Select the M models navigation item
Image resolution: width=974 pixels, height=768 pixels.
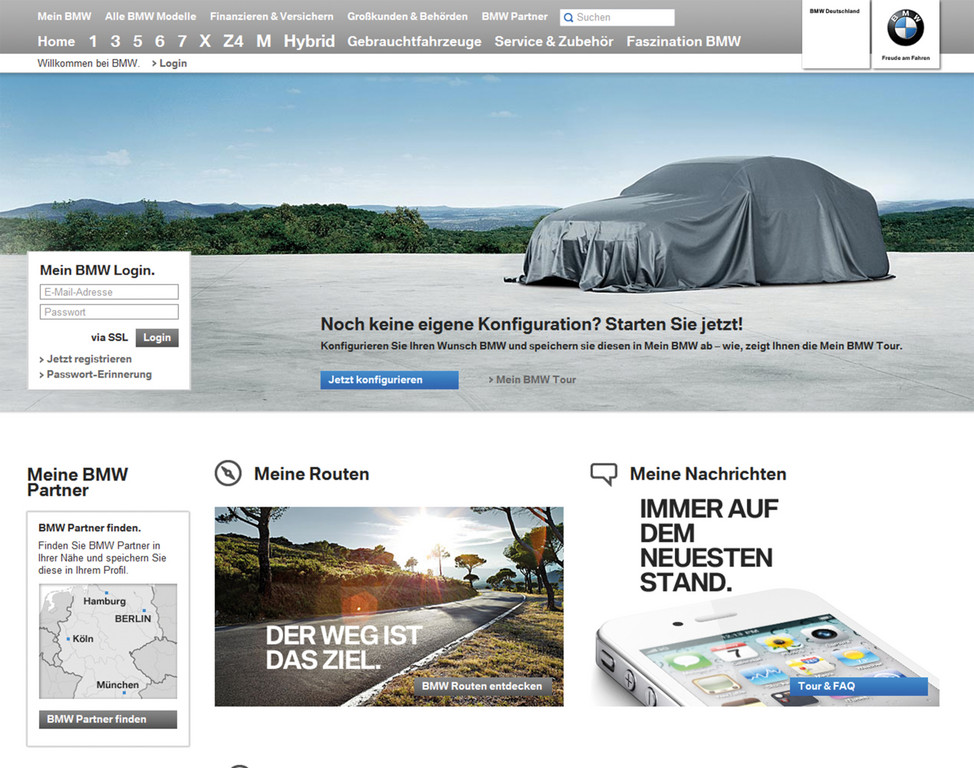coord(263,42)
